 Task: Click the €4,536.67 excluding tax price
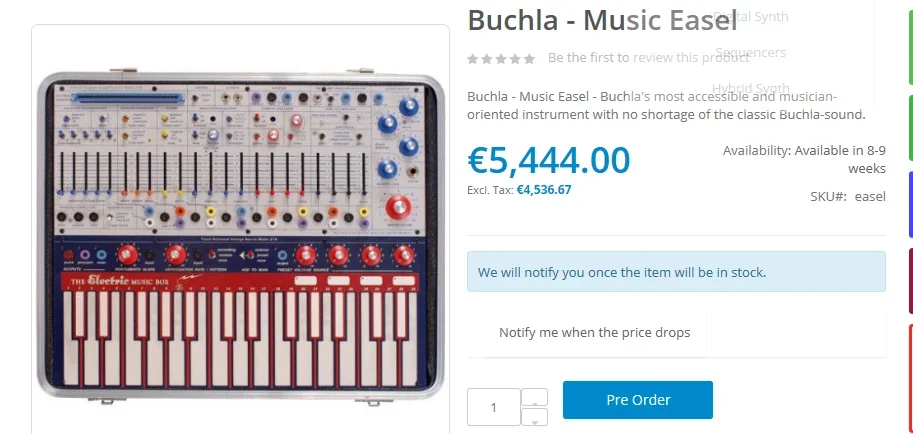point(544,189)
